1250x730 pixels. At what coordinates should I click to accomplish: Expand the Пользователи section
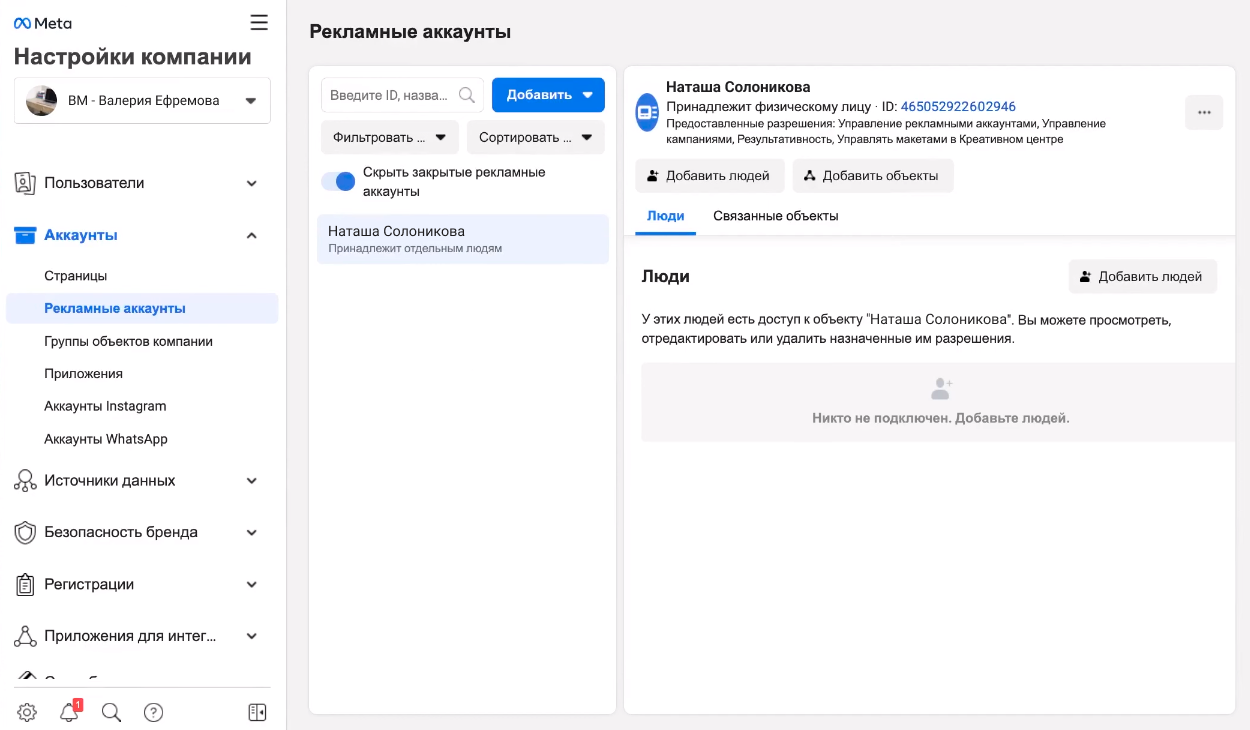coord(252,183)
